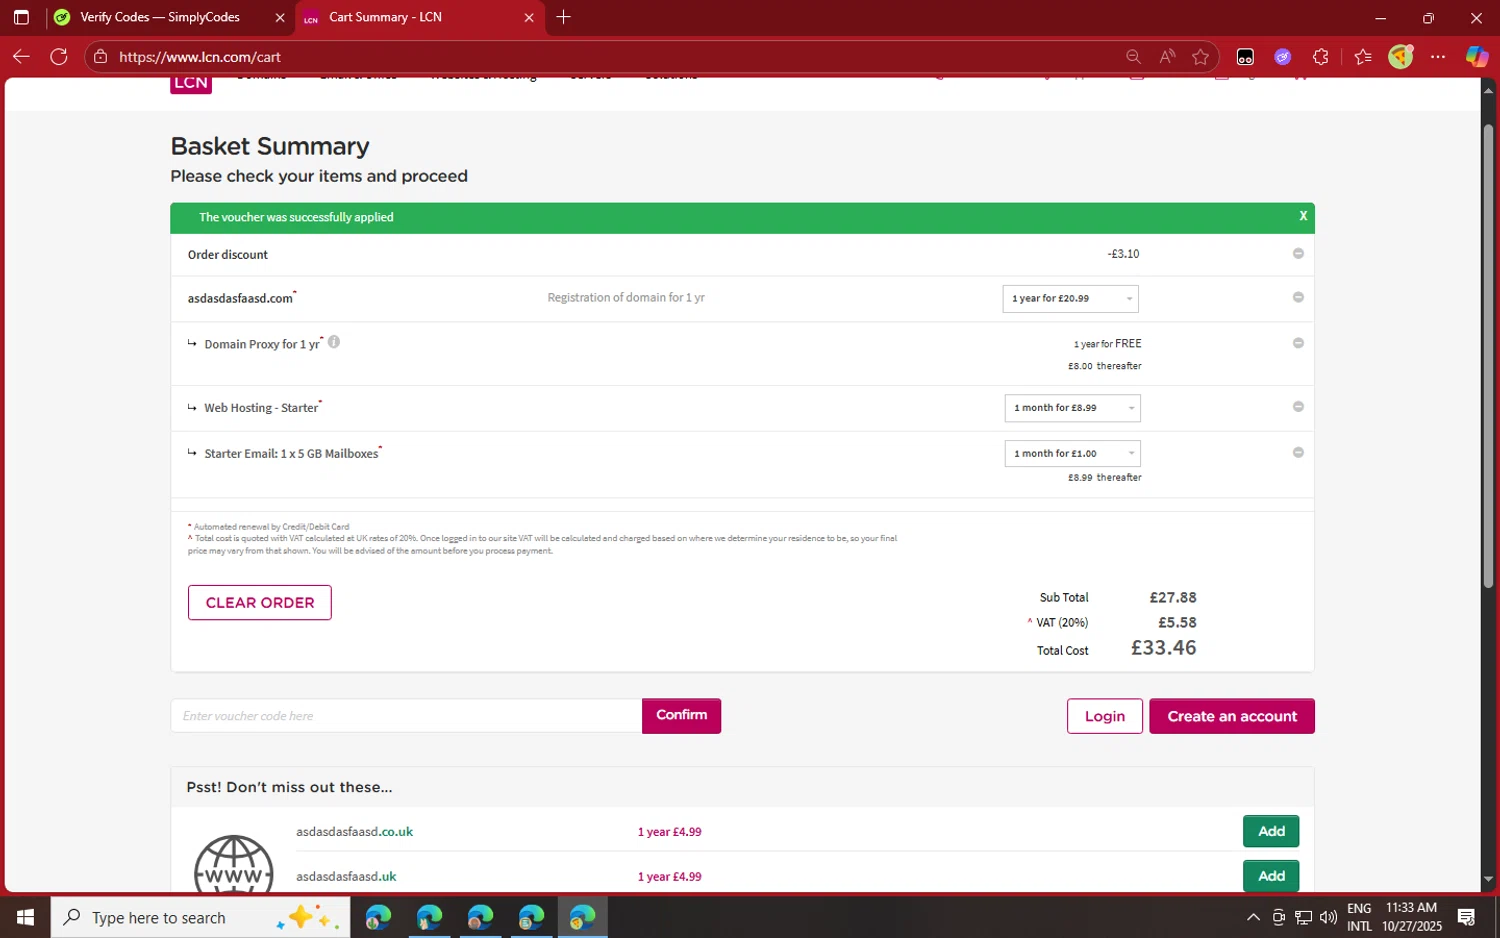1500x938 pixels.
Task: Open the Windows Start menu
Action: (25, 917)
